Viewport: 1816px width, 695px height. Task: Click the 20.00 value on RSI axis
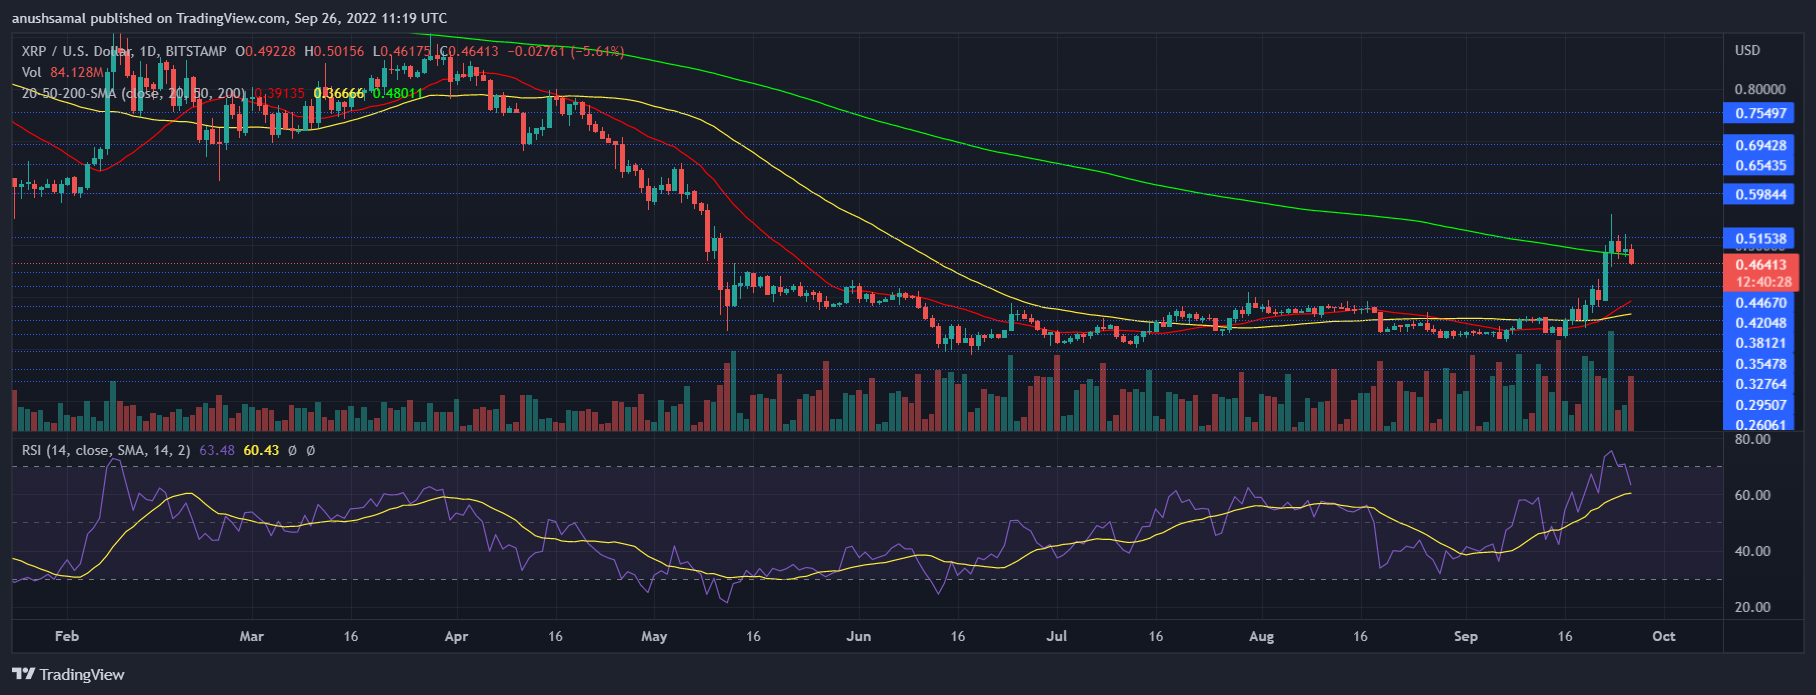click(1753, 607)
